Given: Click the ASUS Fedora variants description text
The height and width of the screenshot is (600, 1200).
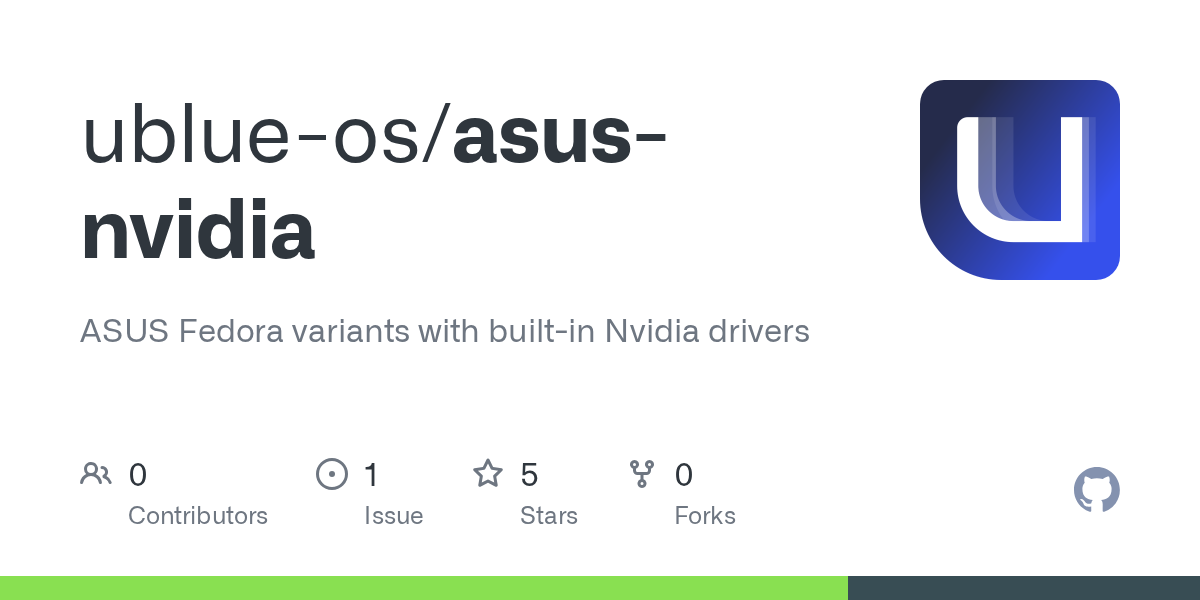Looking at the screenshot, I should coord(444,331).
